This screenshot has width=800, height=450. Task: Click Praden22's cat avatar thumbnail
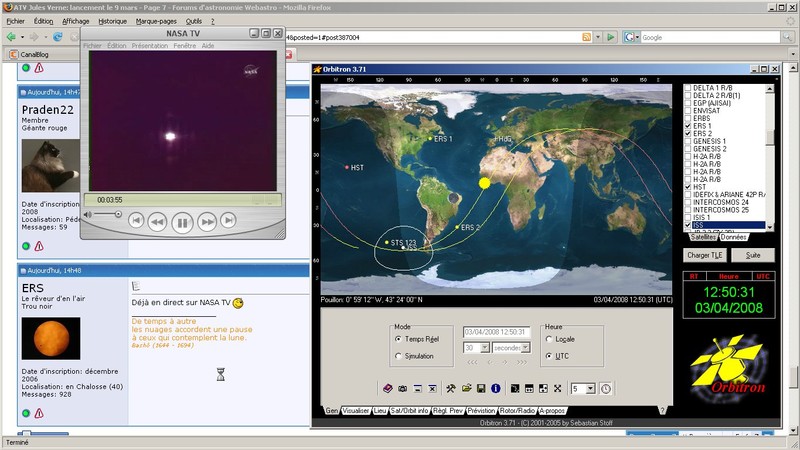coord(51,165)
